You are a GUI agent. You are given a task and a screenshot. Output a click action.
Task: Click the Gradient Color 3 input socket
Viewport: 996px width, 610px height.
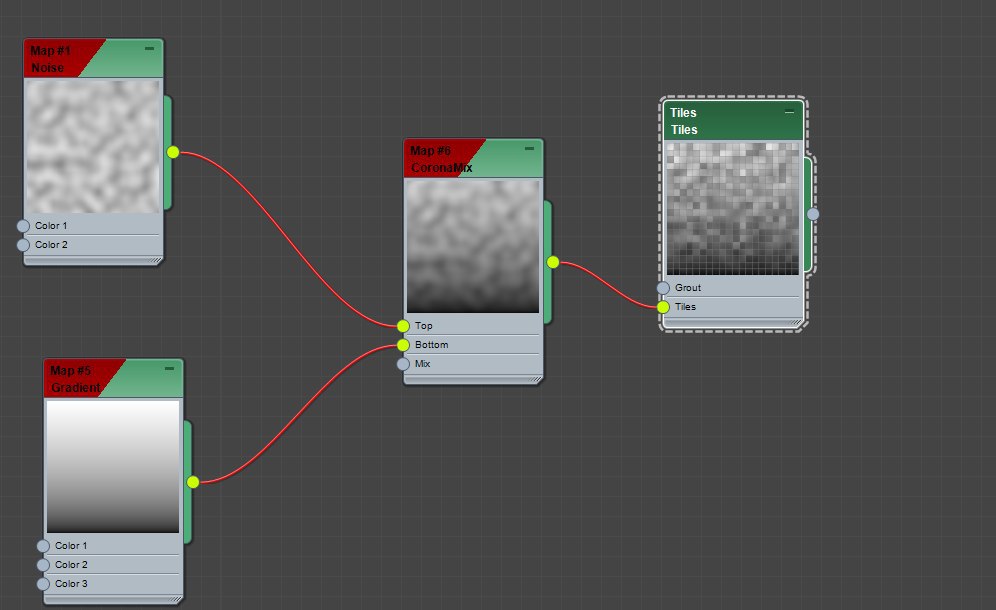coord(43,584)
